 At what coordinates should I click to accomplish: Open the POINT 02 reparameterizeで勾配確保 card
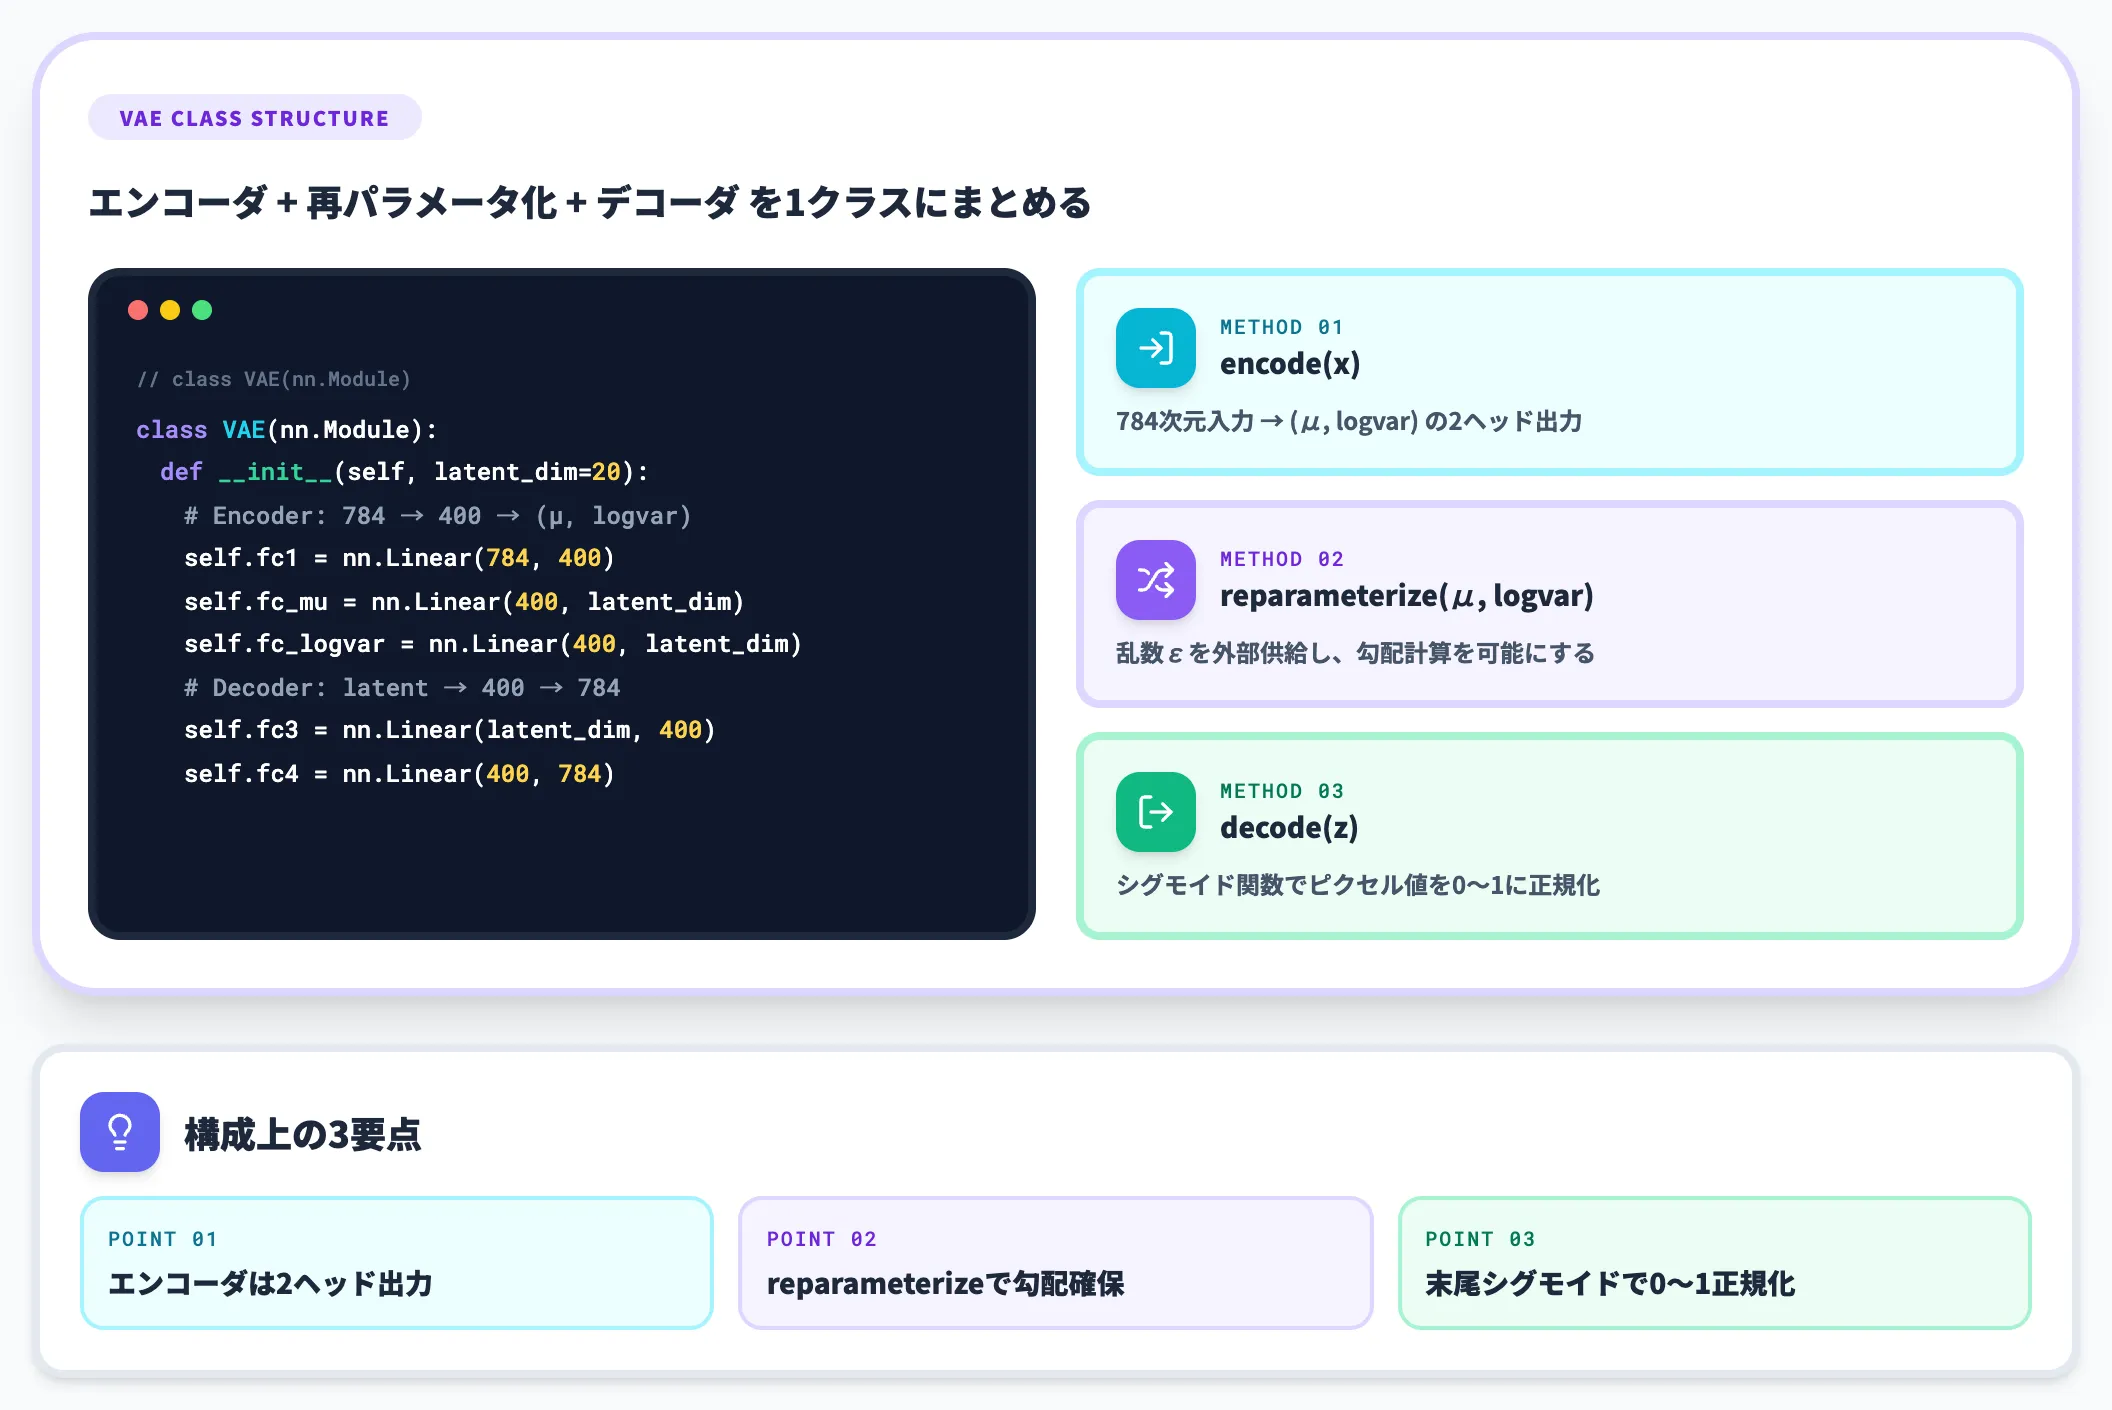(1055, 1263)
